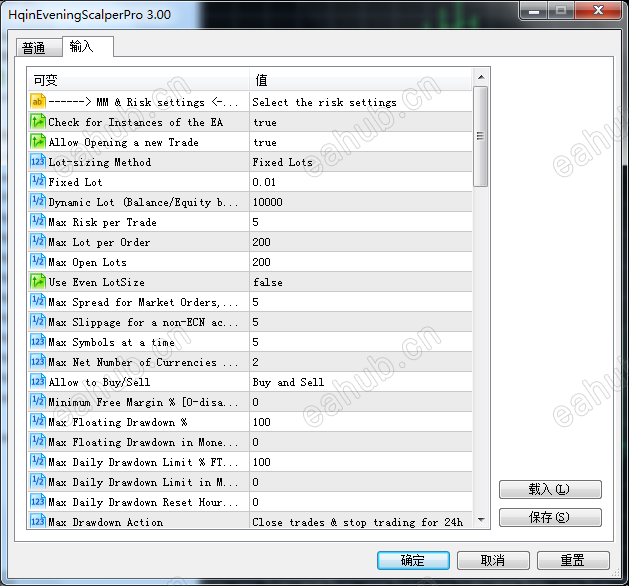Click the scrollbar down arrow
Screen dimensions: 629x586
coord(481,520)
